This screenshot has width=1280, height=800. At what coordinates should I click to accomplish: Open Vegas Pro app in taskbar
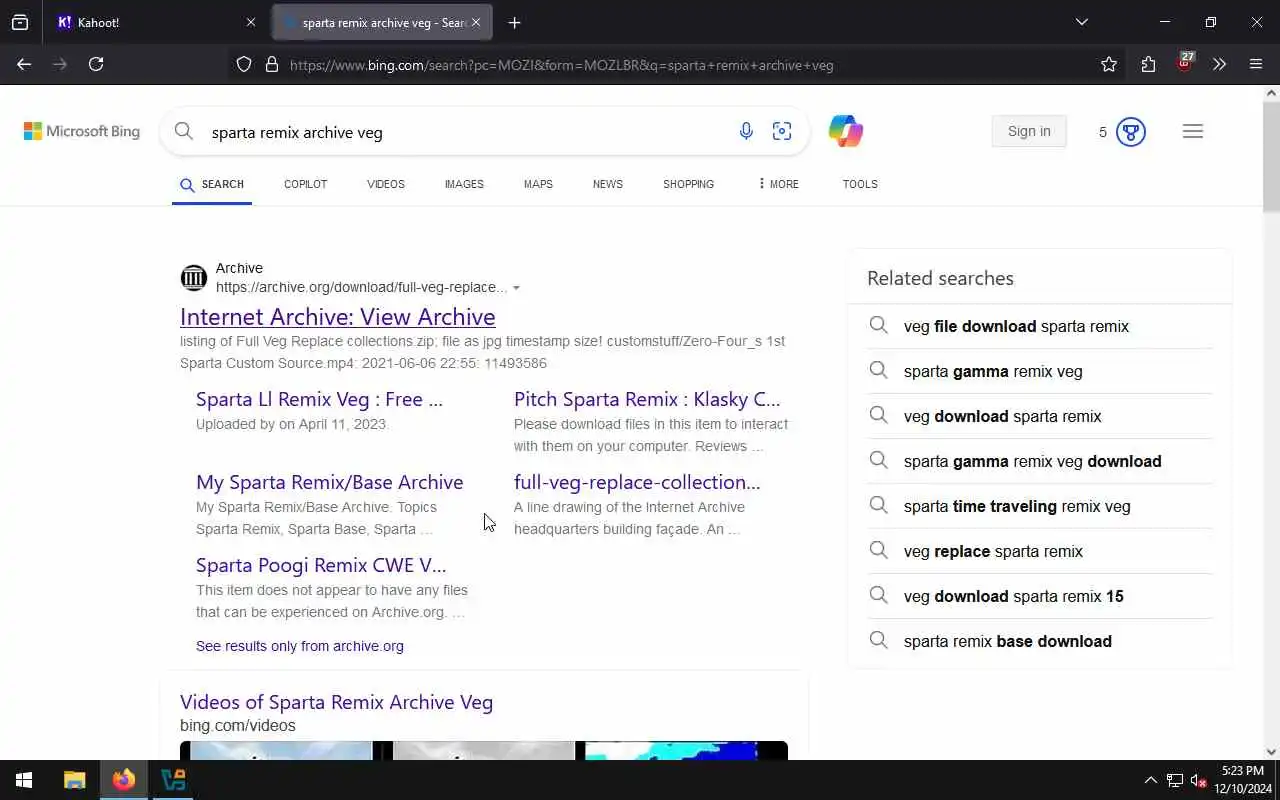tap(173, 780)
